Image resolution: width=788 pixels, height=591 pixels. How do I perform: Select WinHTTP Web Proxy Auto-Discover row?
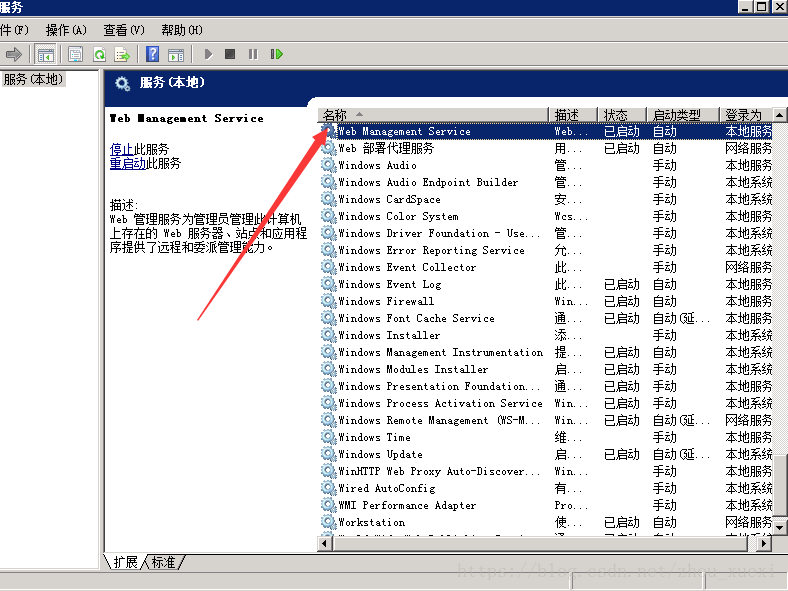547,471
